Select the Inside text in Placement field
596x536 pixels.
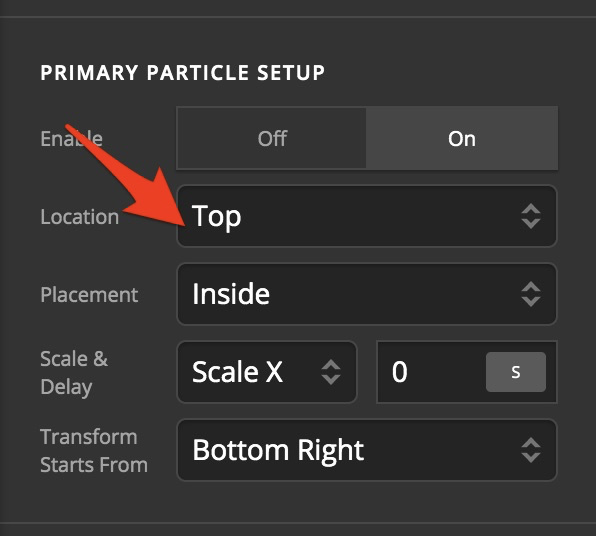(231, 294)
